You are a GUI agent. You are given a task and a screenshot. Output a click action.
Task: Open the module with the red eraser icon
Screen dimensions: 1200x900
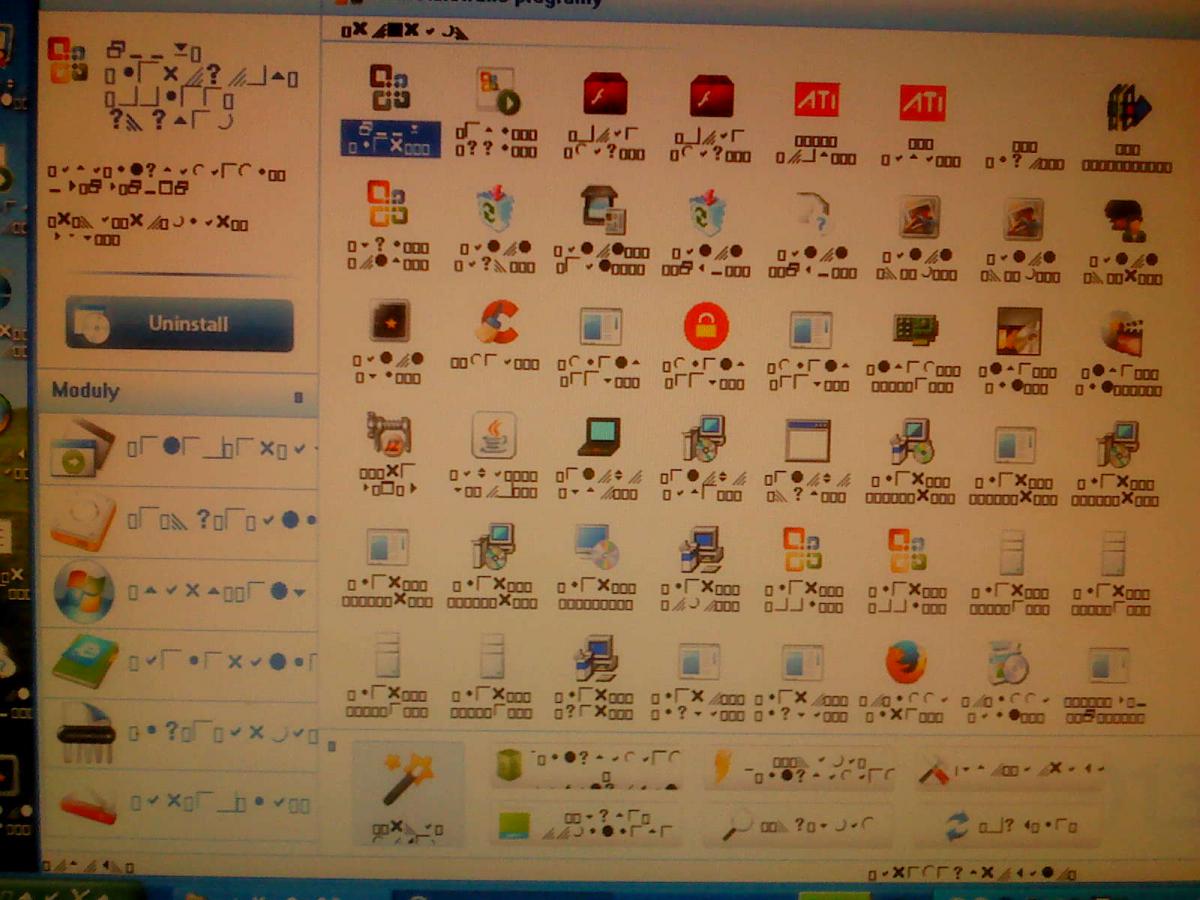[179, 803]
